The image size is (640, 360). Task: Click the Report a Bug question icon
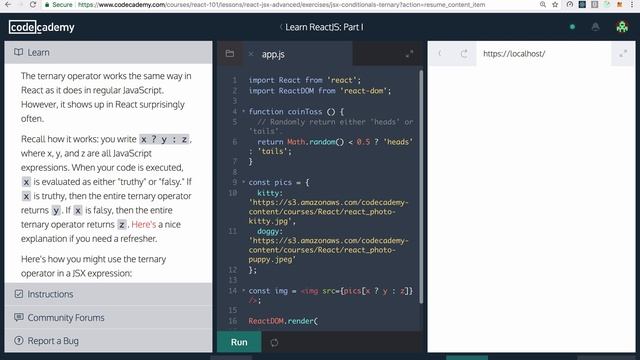[19, 340]
